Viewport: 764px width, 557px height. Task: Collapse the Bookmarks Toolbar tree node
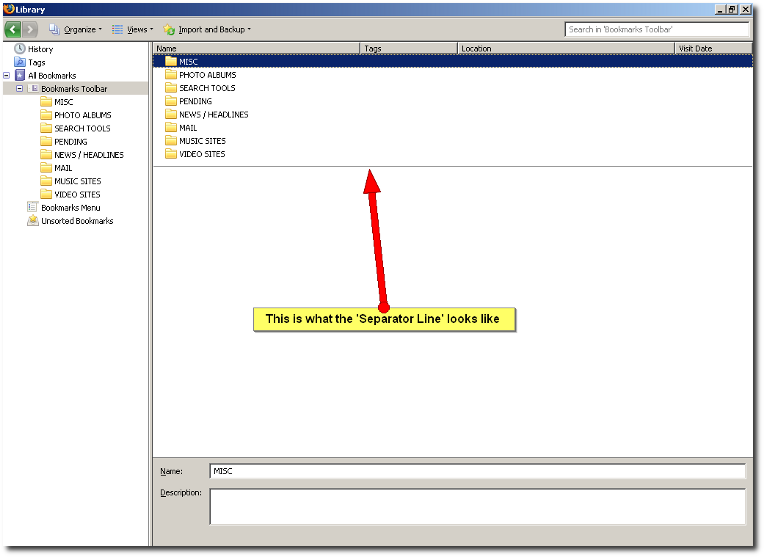pyautogui.click(x=19, y=89)
